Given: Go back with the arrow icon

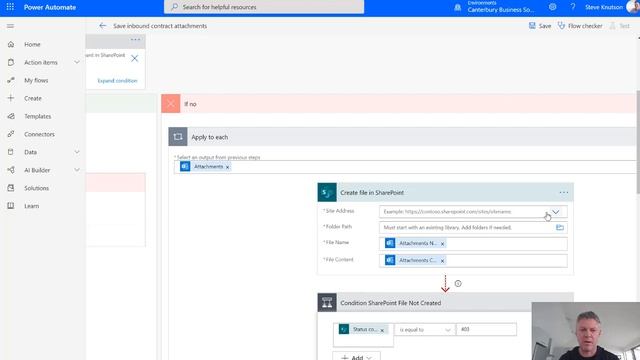Looking at the screenshot, I should (x=102, y=26).
